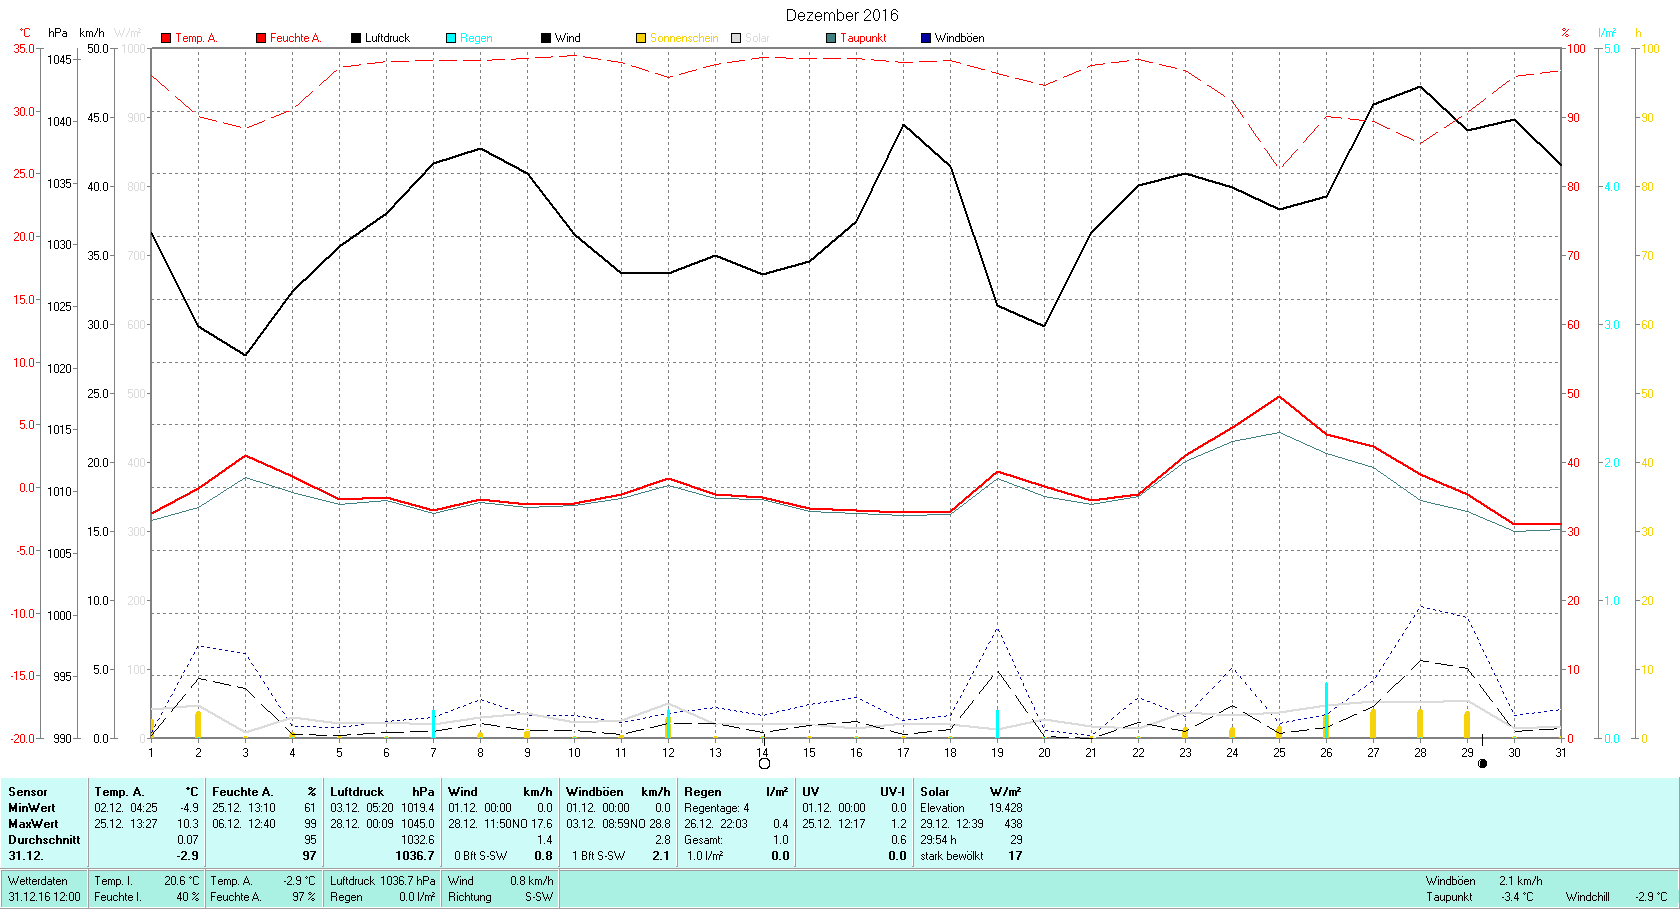Click the max gust value 'NO 28.8'
Viewport: 1680px width, 909px height.
pyautogui.click(x=651, y=824)
